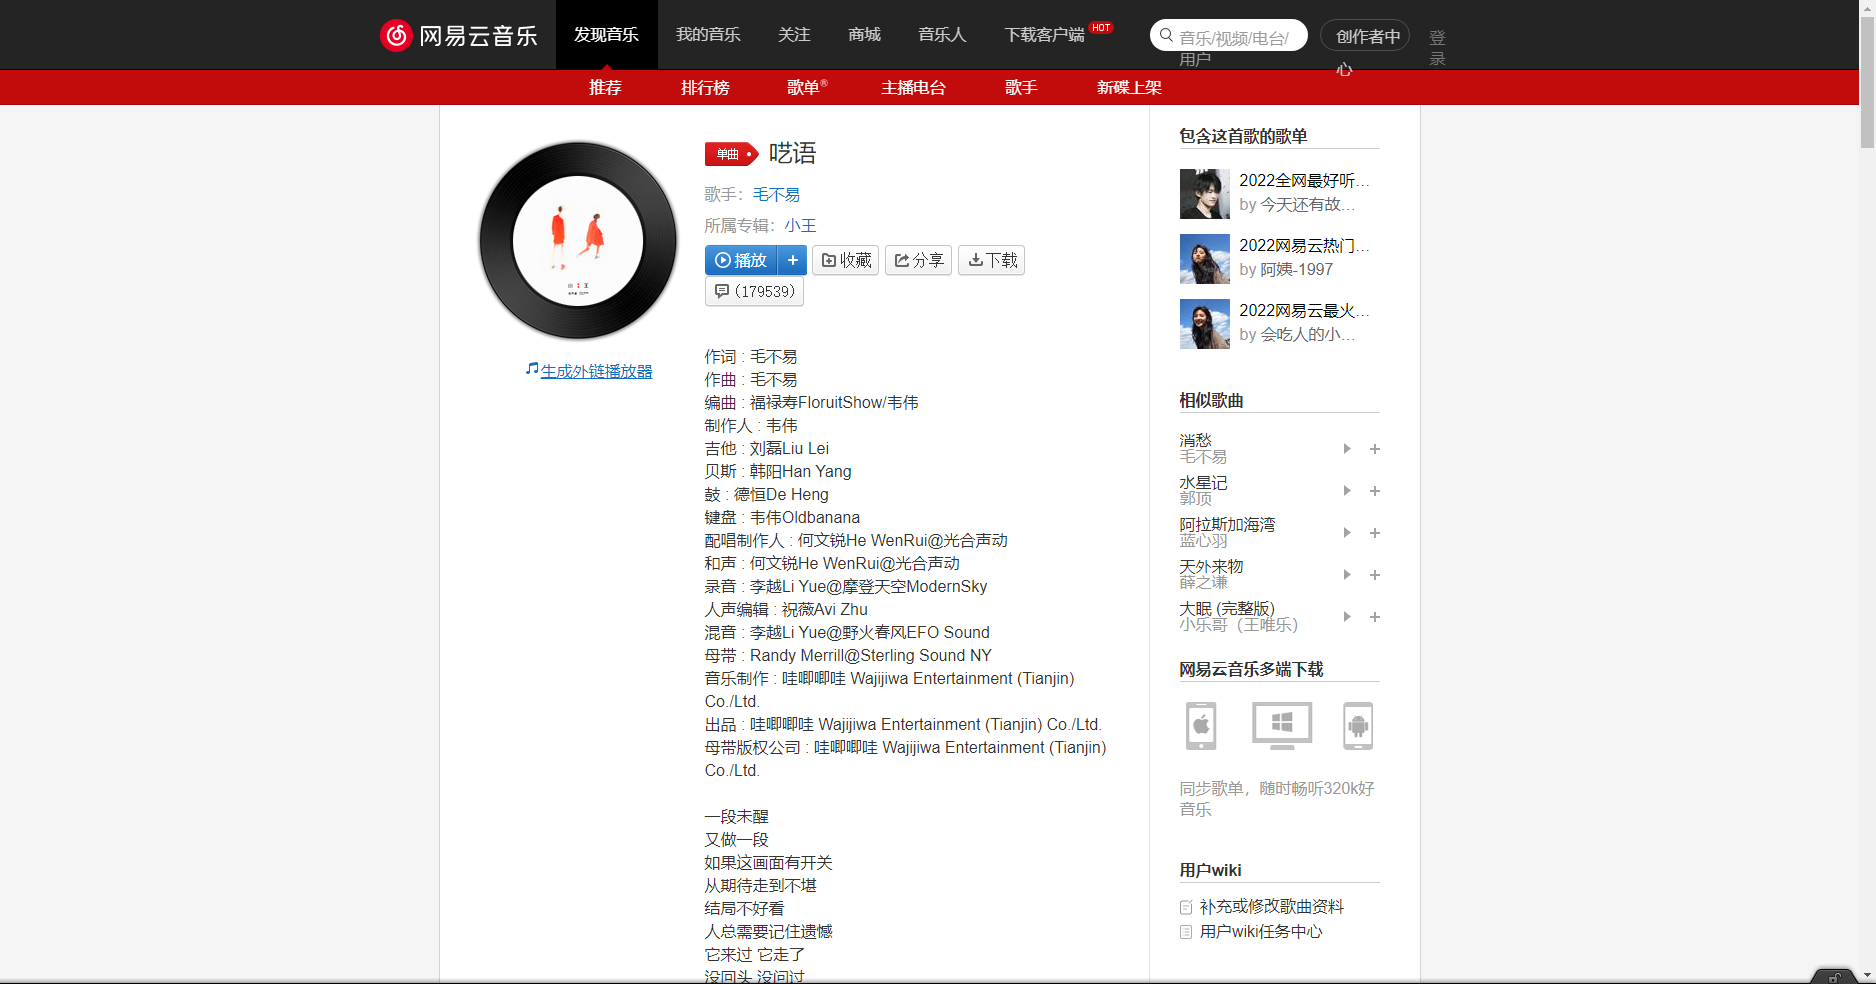Click the search magnifier icon

pyautogui.click(x=1166, y=34)
